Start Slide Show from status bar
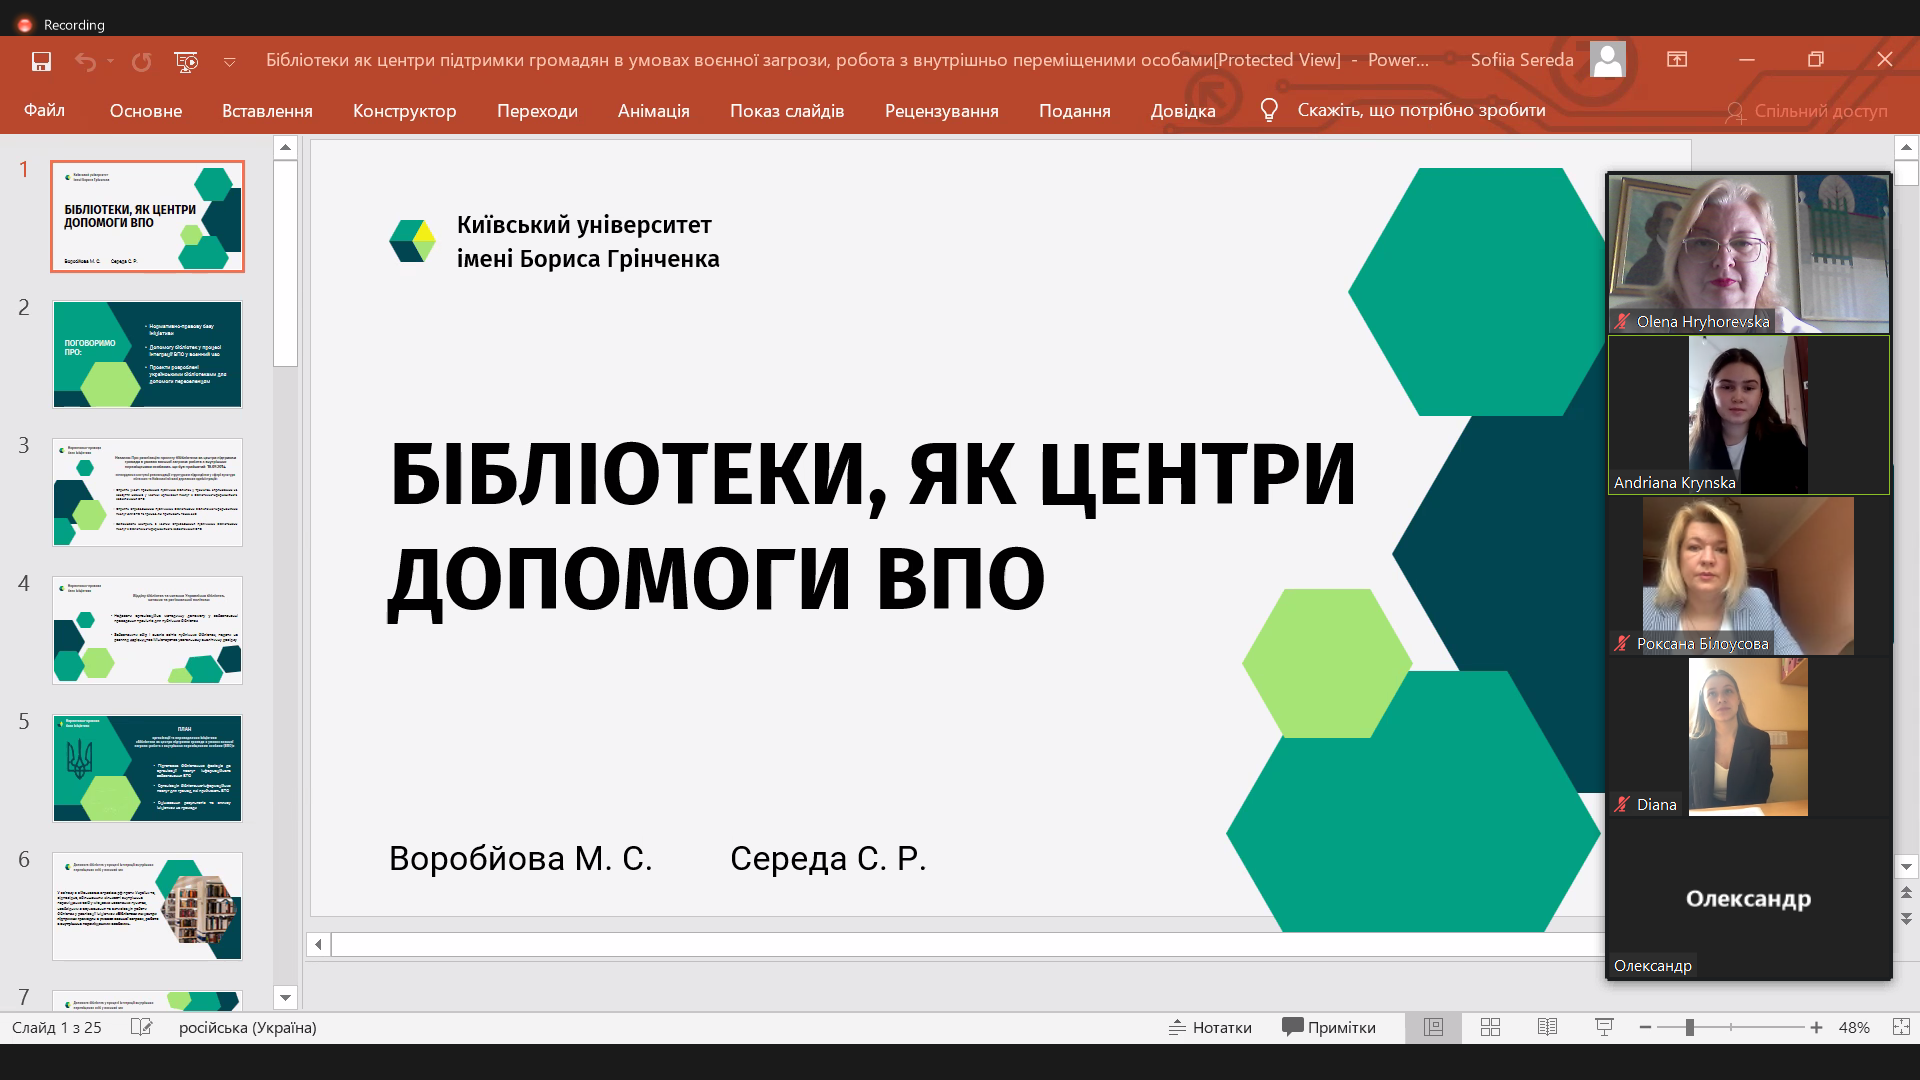Image resolution: width=1920 pixels, height=1080 pixels. coord(1604,1027)
